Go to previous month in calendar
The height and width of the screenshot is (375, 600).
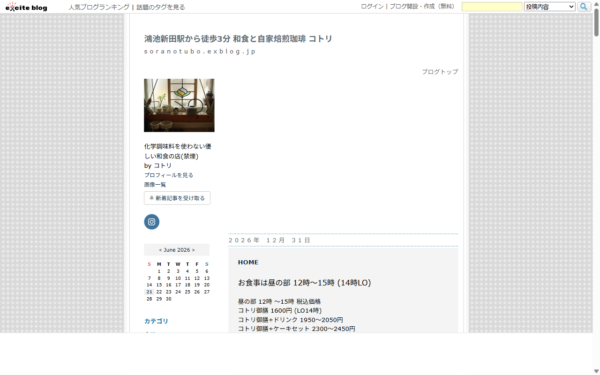pos(160,250)
